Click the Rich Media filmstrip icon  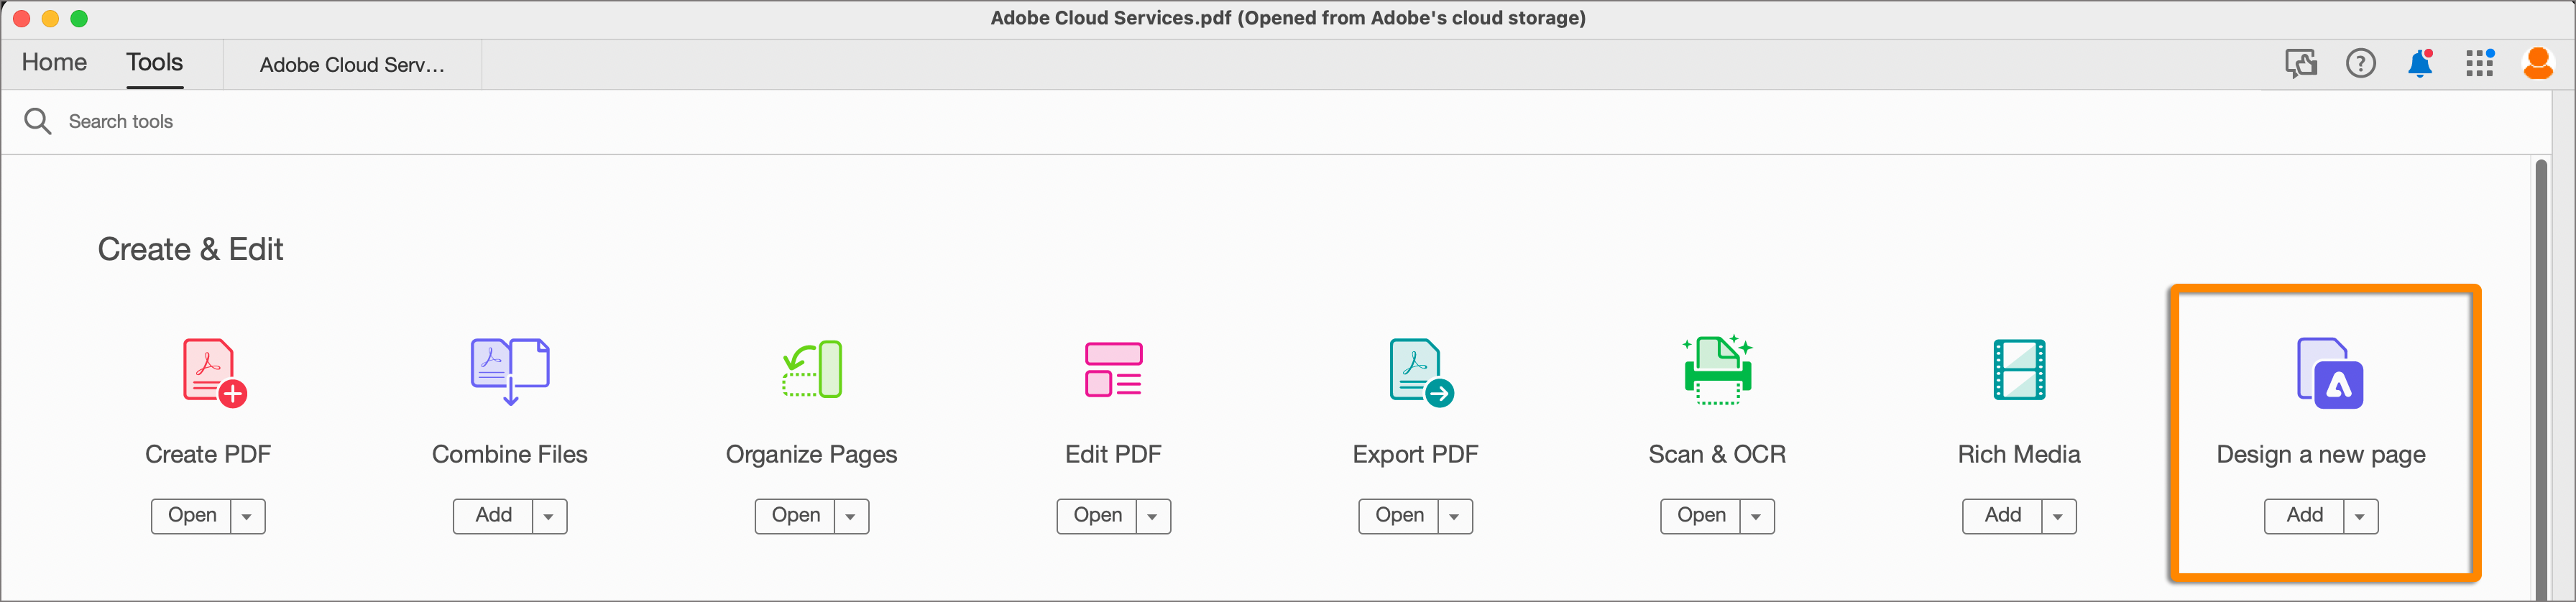tap(2019, 369)
